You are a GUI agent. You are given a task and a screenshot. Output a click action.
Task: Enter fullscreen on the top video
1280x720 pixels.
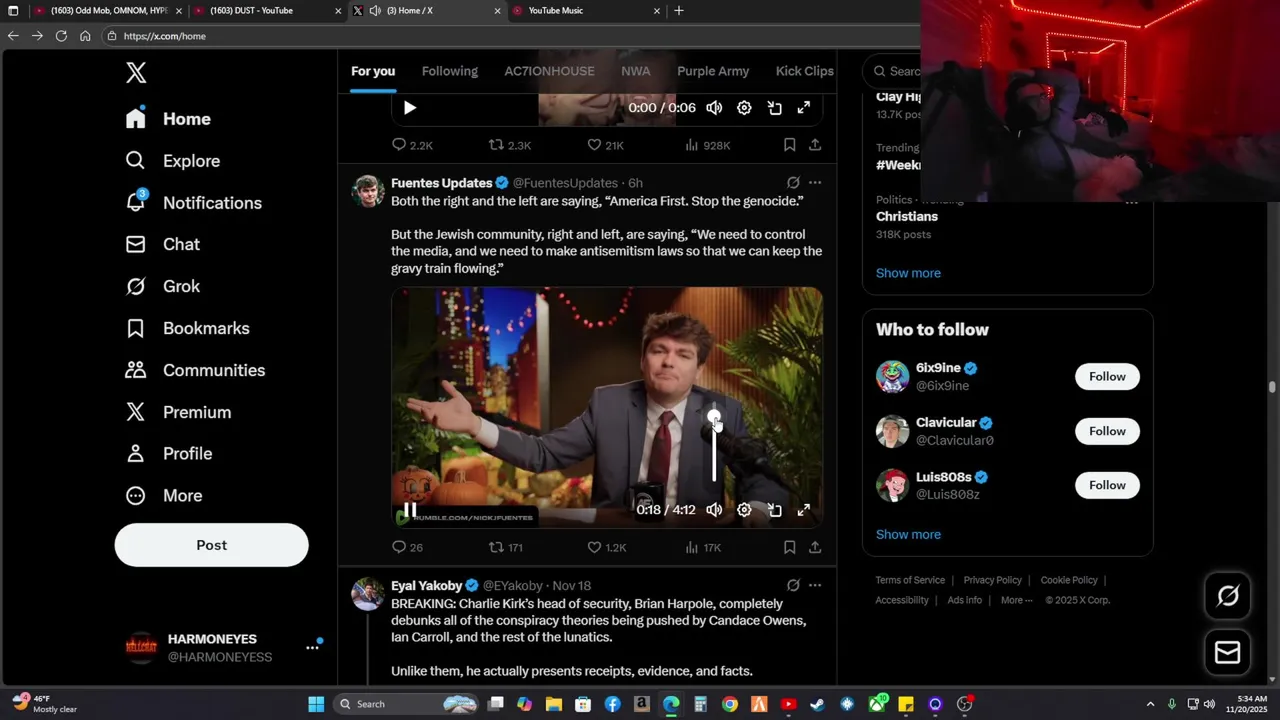803,108
